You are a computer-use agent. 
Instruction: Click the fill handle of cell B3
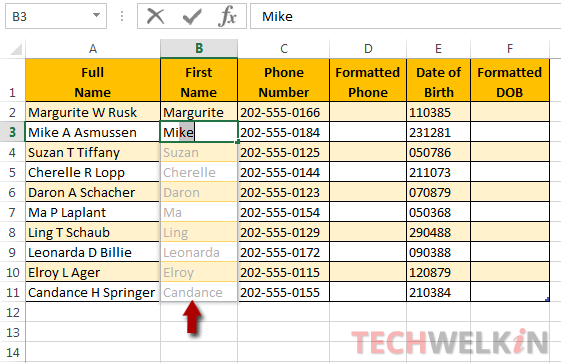238,142
